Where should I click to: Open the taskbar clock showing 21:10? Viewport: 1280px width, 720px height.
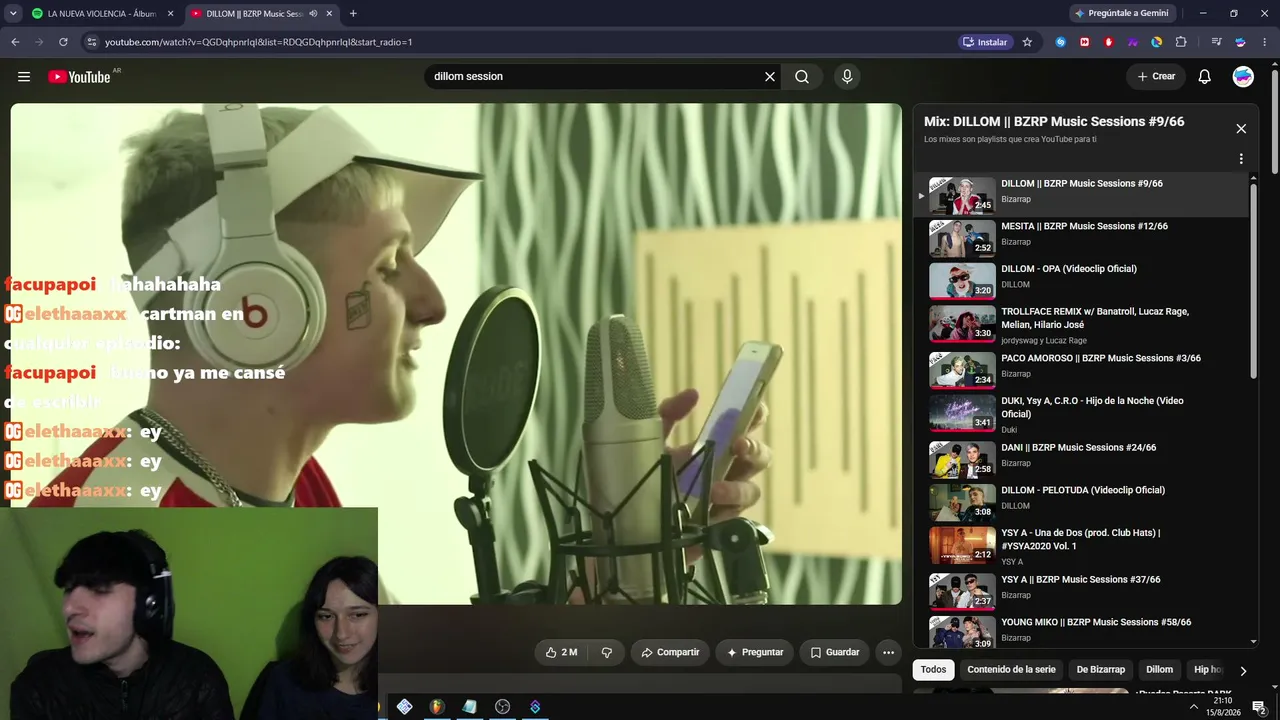pyautogui.click(x=1222, y=707)
